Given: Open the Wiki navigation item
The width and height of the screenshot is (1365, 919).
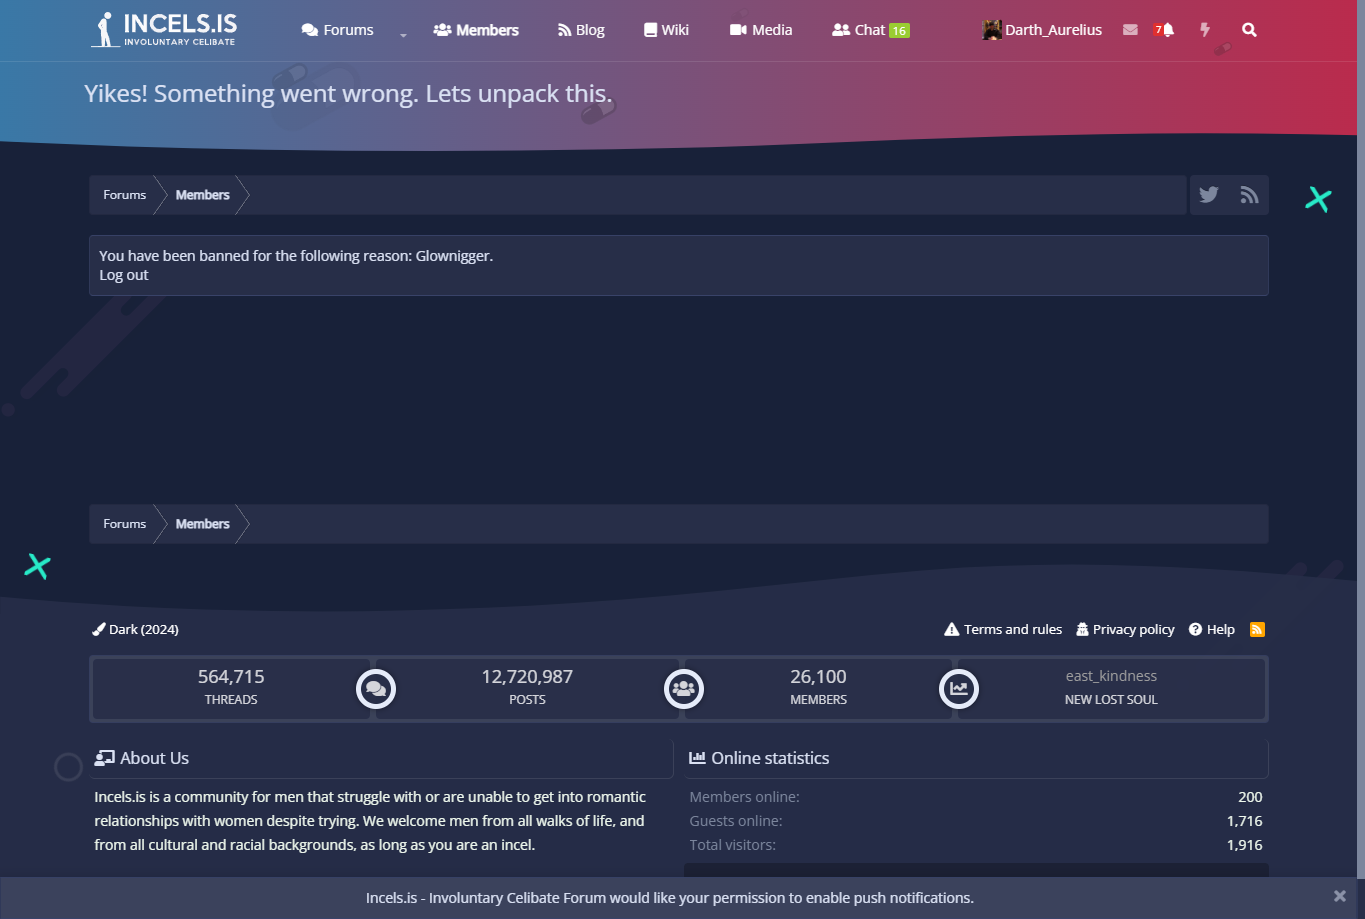Looking at the screenshot, I should (666, 30).
